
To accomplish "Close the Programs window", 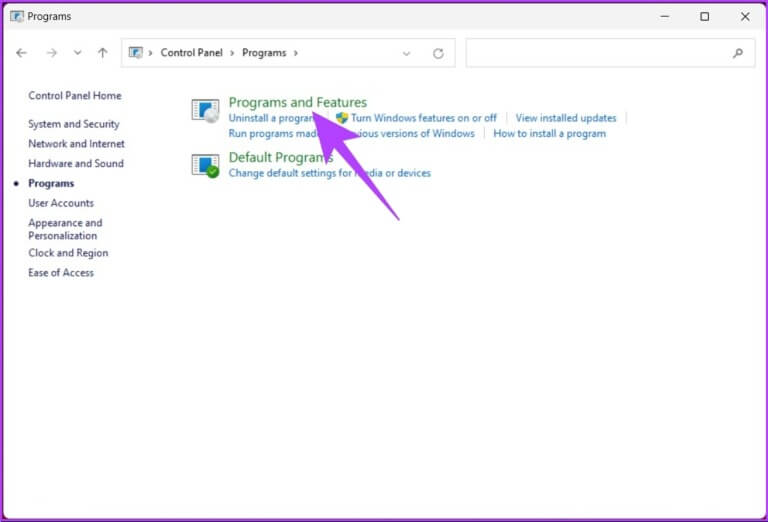I will click(x=745, y=16).
